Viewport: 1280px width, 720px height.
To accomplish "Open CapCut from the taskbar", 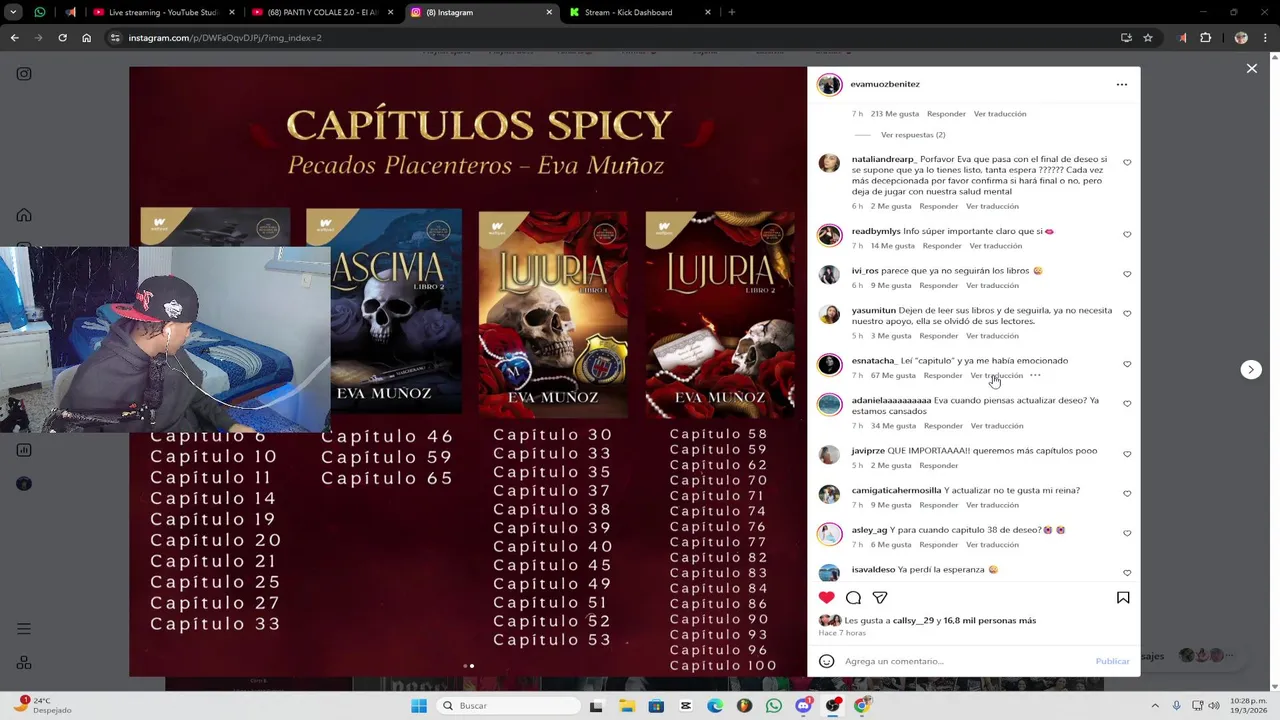I will (x=686, y=706).
